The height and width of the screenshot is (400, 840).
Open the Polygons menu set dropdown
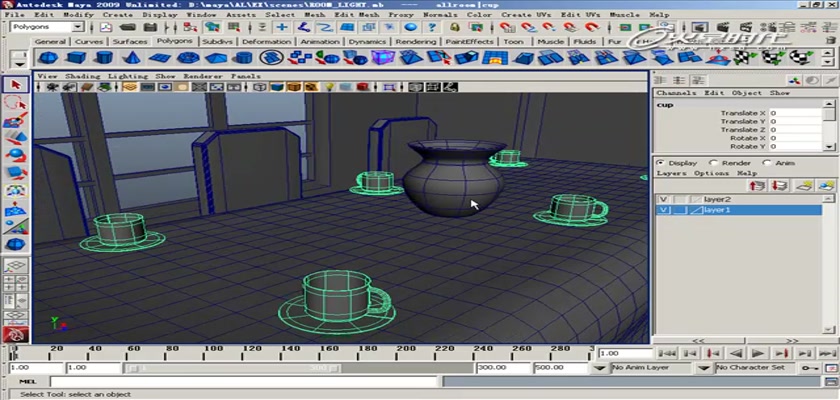click(78, 27)
